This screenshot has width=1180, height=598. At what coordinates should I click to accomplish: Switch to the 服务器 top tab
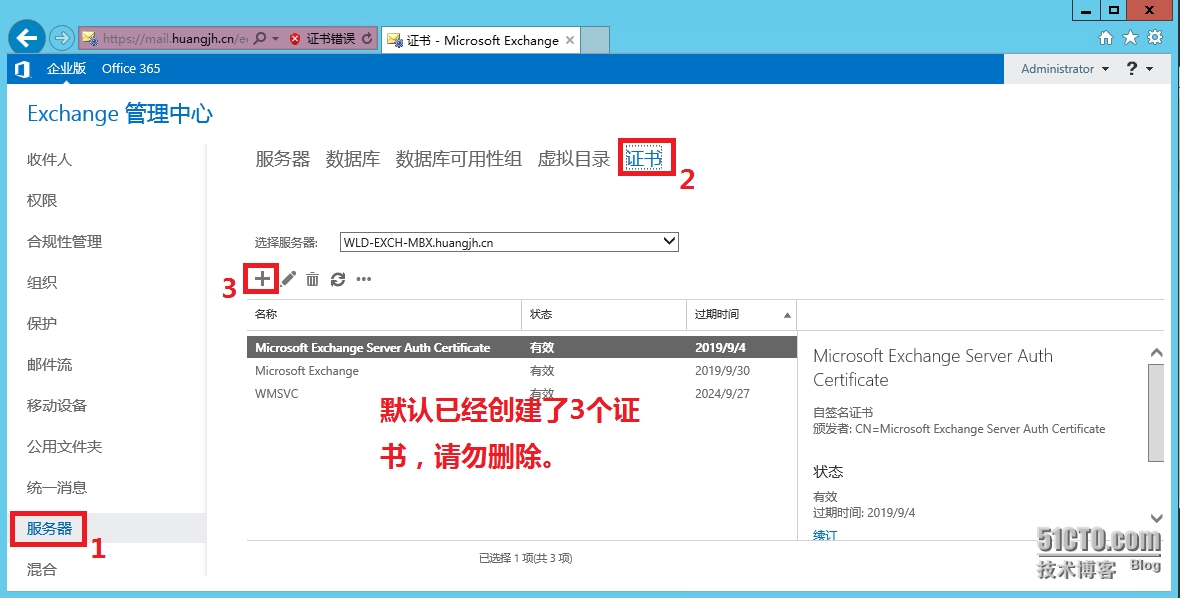[282, 159]
